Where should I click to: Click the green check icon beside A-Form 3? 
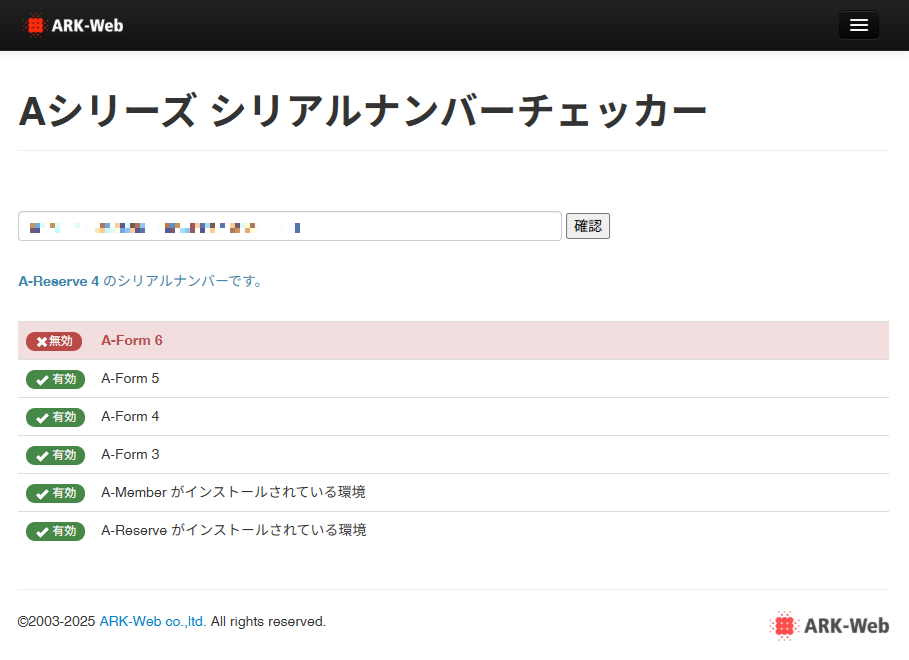pos(41,455)
